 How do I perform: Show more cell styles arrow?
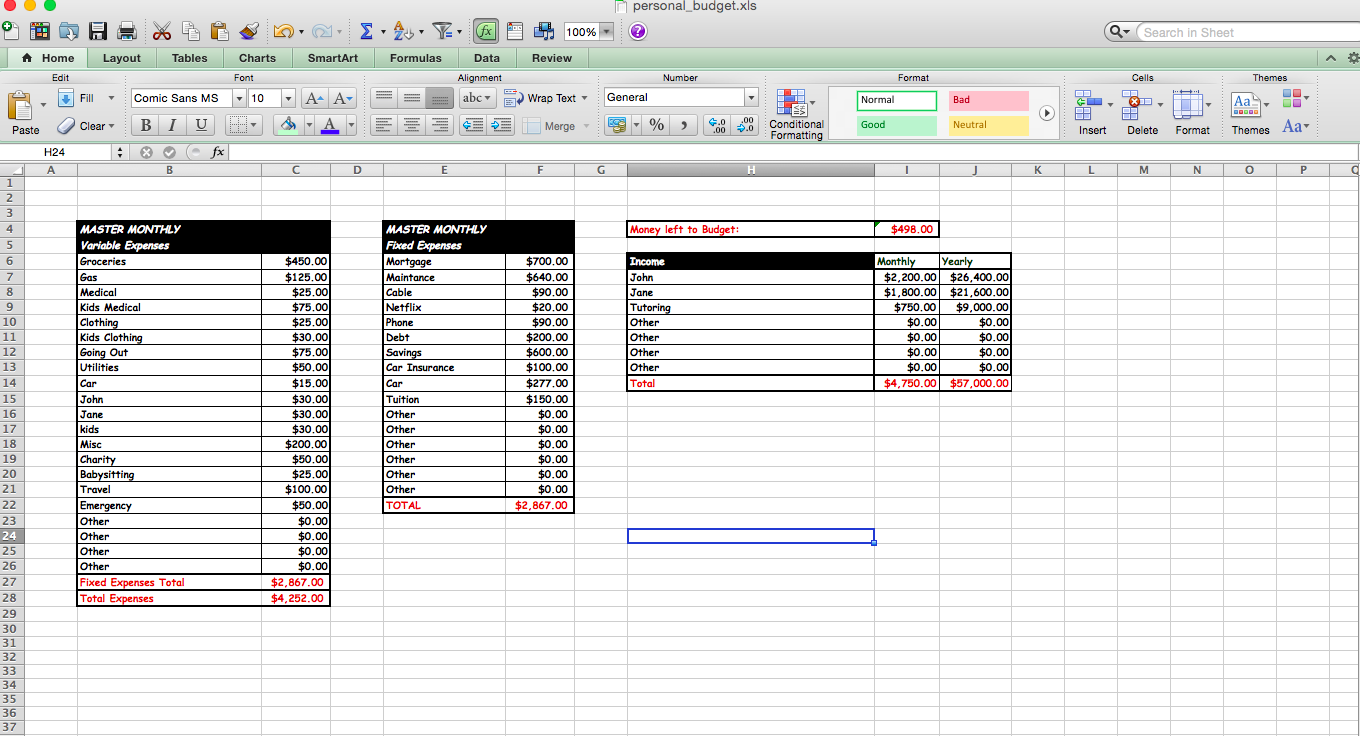[1047, 113]
